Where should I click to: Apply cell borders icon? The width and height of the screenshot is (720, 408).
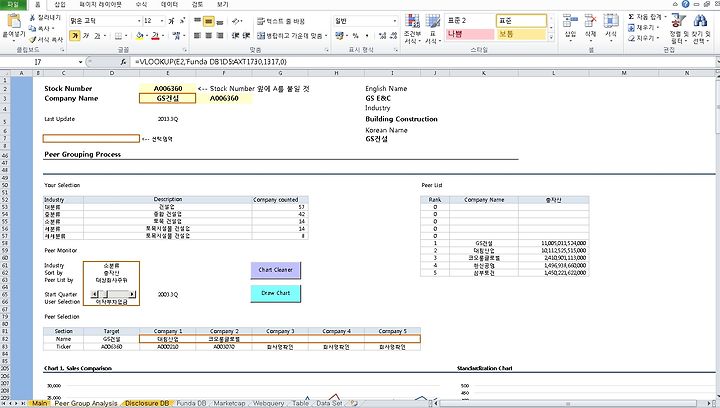coord(118,36)
